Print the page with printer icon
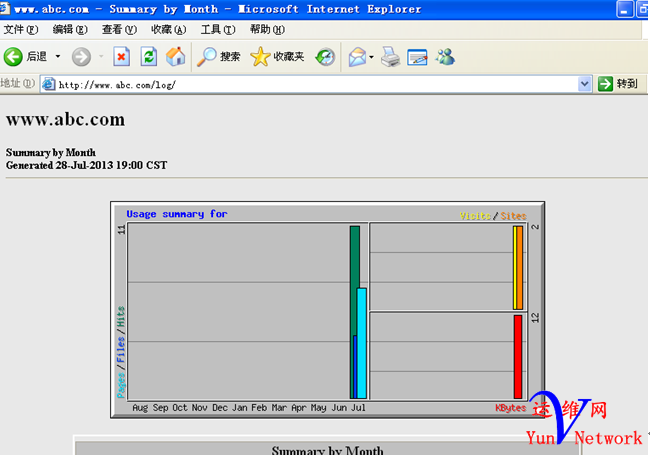 pos(390,57)
